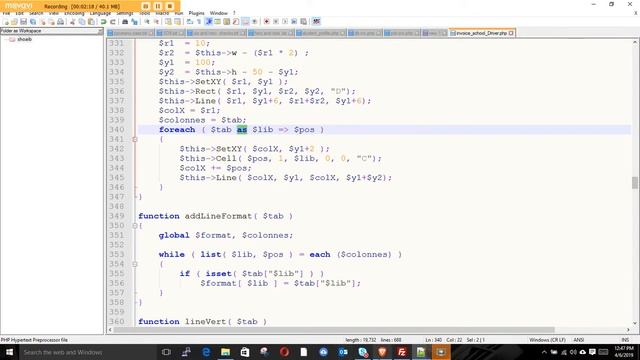640x360 pixels.
Task: Pause the Movavi recording
Action: (158, 6)
